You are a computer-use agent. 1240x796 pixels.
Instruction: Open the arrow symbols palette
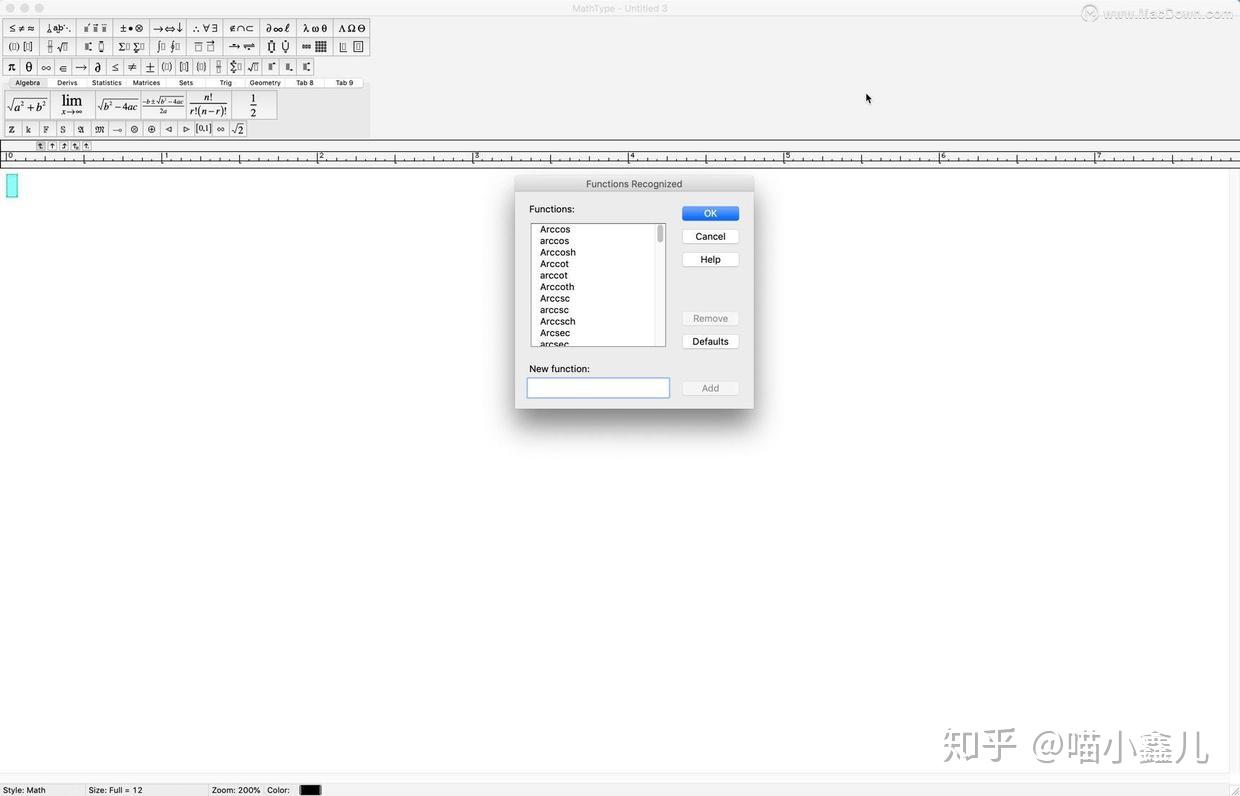pos(167,28)
